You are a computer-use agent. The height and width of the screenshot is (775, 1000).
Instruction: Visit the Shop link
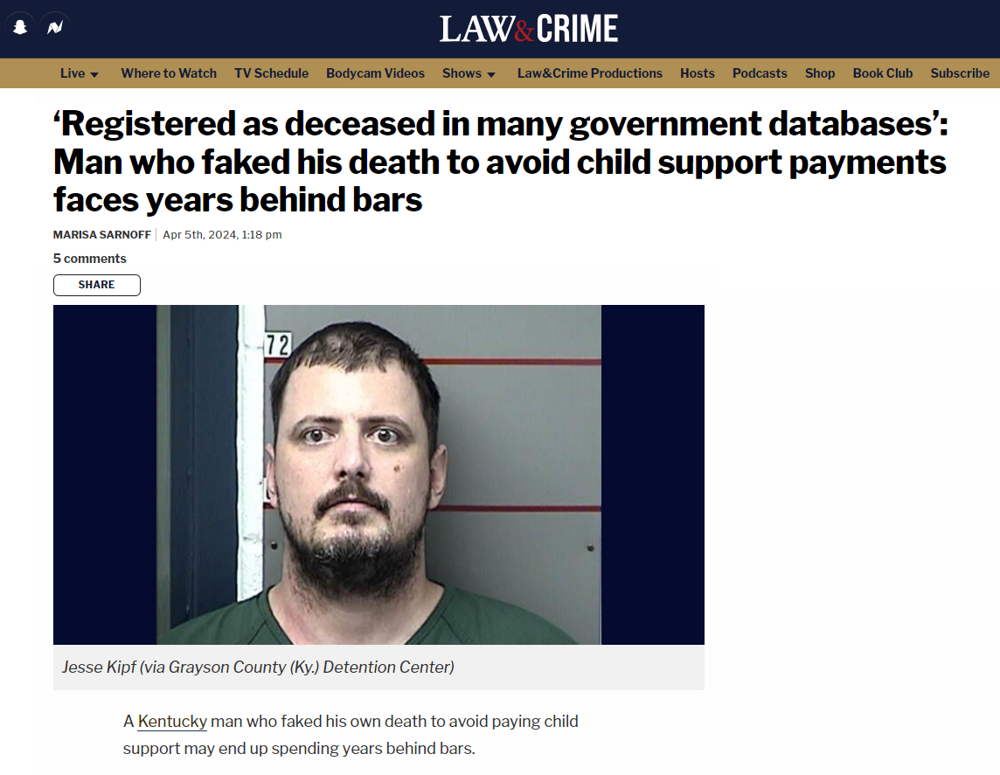(820, 73)
